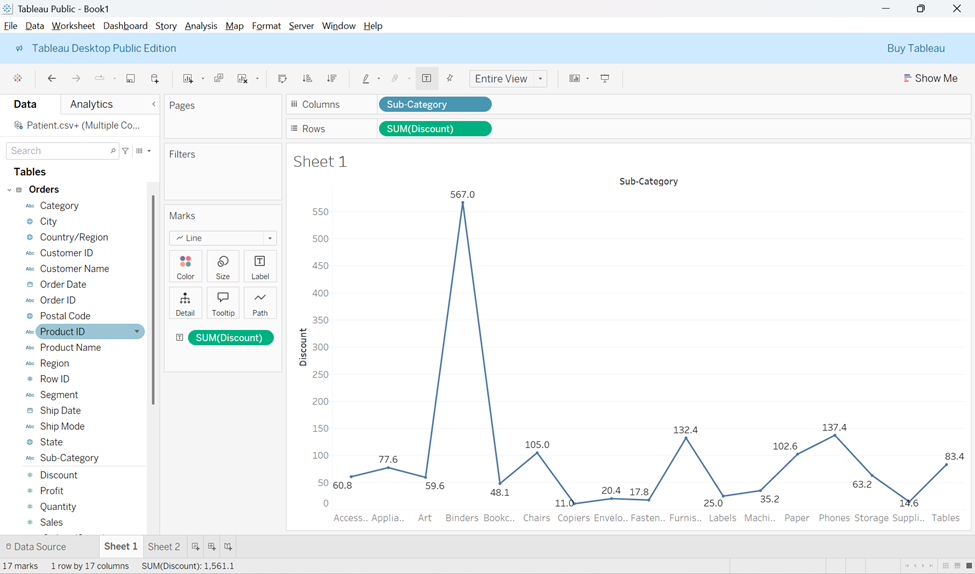Open the Dashboard menu
The width and height of the screenshot is (975, 574).
[x=126, y=25]
